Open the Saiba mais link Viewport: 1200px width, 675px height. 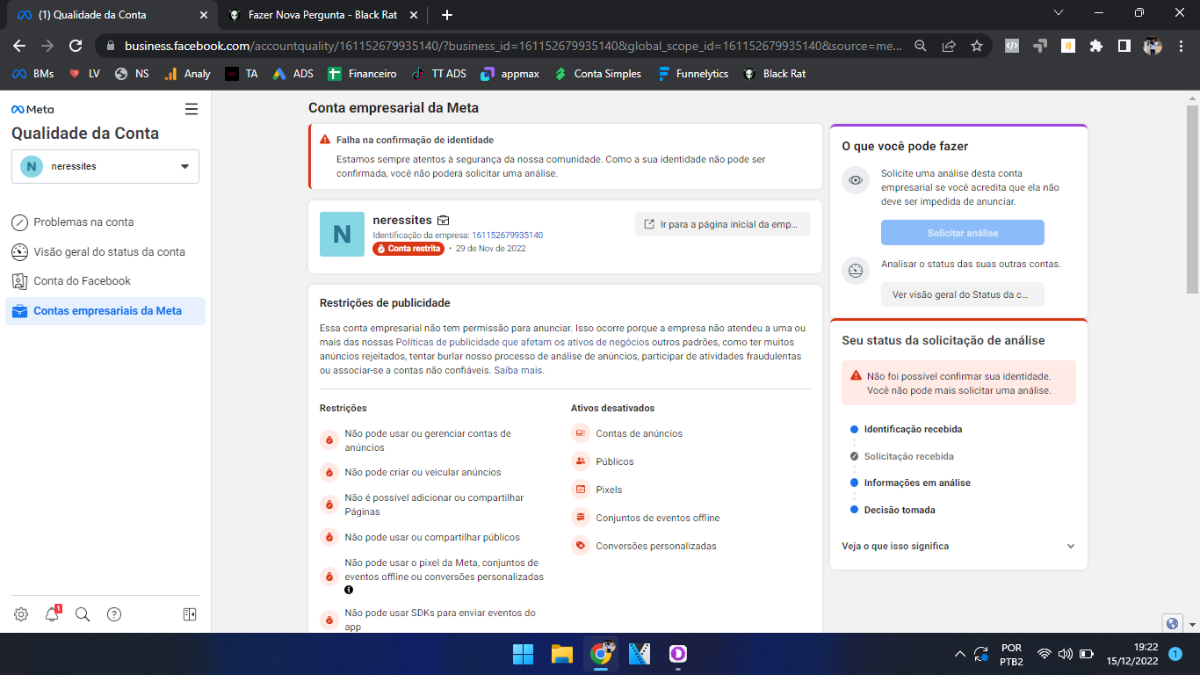[x=518, y=370]
